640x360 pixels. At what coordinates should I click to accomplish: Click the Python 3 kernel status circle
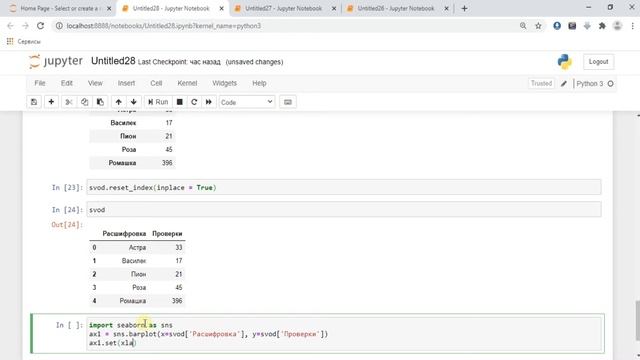point(611,84)
